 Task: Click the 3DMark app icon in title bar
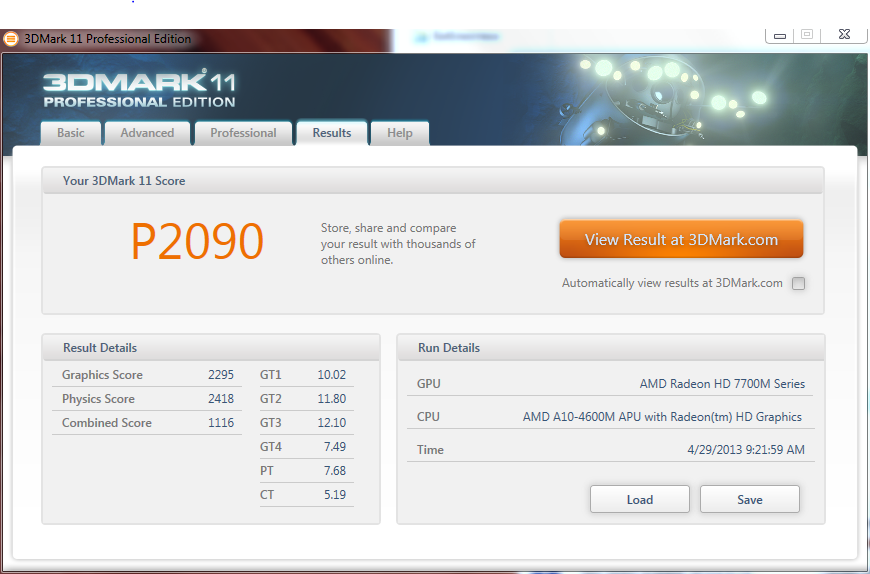(11, 39)
